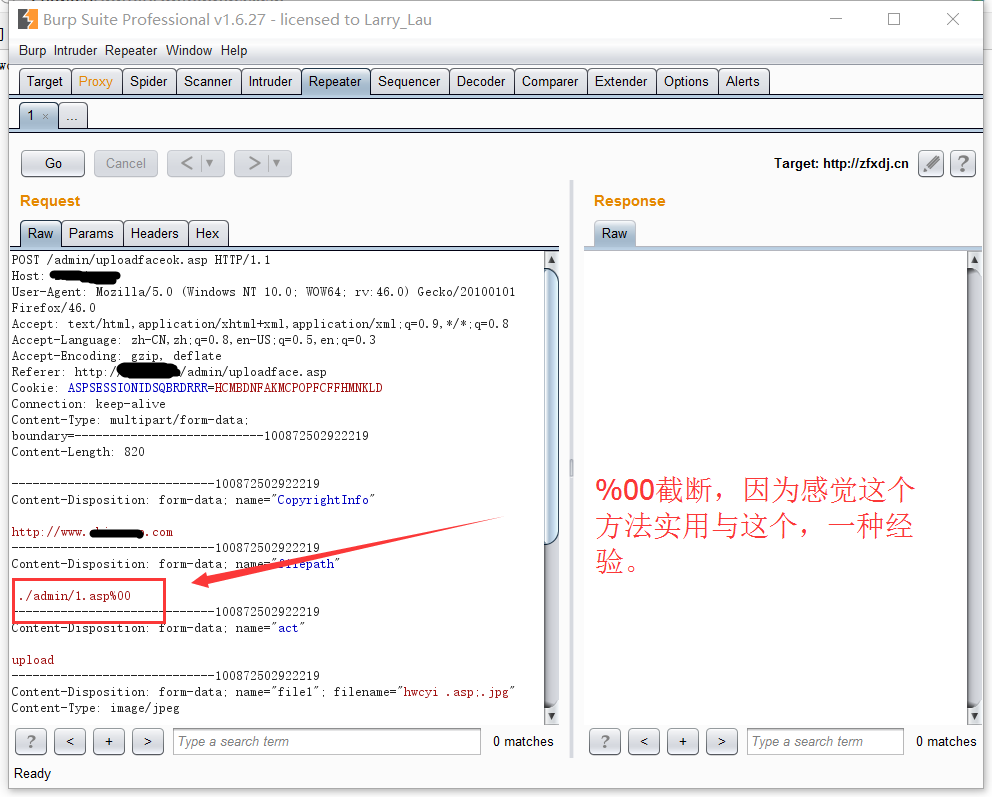Switch to the Scanner tab
This screenshot has height=797, width=992.
208,82
